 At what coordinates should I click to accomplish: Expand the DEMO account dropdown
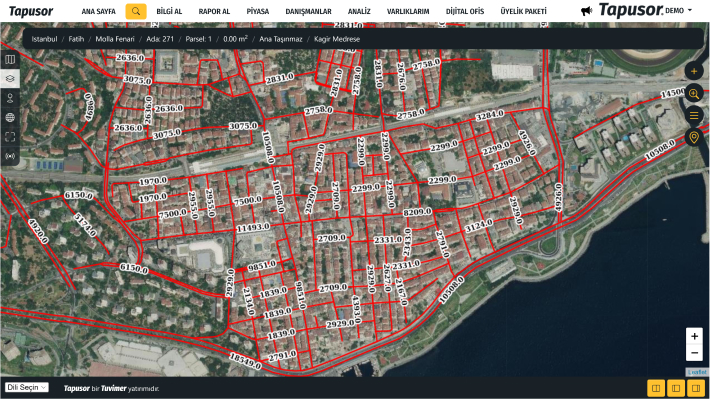click(679, 10)
